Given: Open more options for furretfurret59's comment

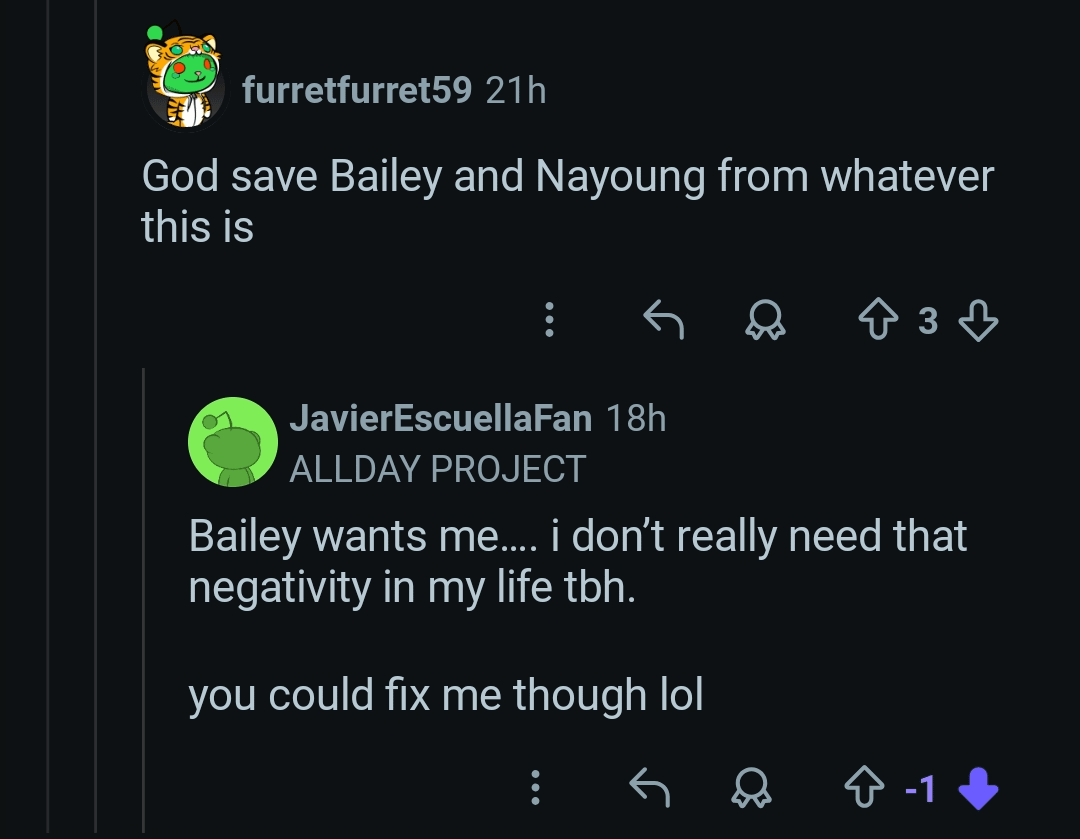Looking at the screenshot, I should [548, 320].
